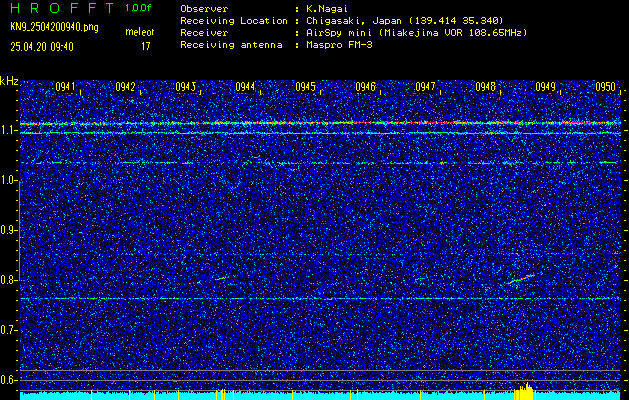Click the Receiving antenna field label
Image resolution: width=629 pixels, height=400 pixels.
coord(231,45)
